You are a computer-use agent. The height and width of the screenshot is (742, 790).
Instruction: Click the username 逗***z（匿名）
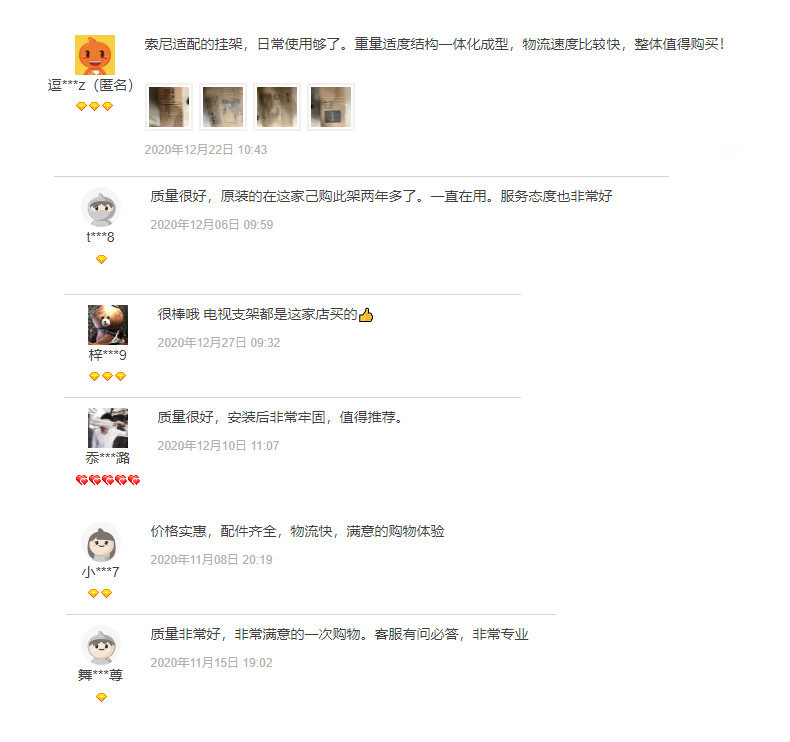click(91, 85)
